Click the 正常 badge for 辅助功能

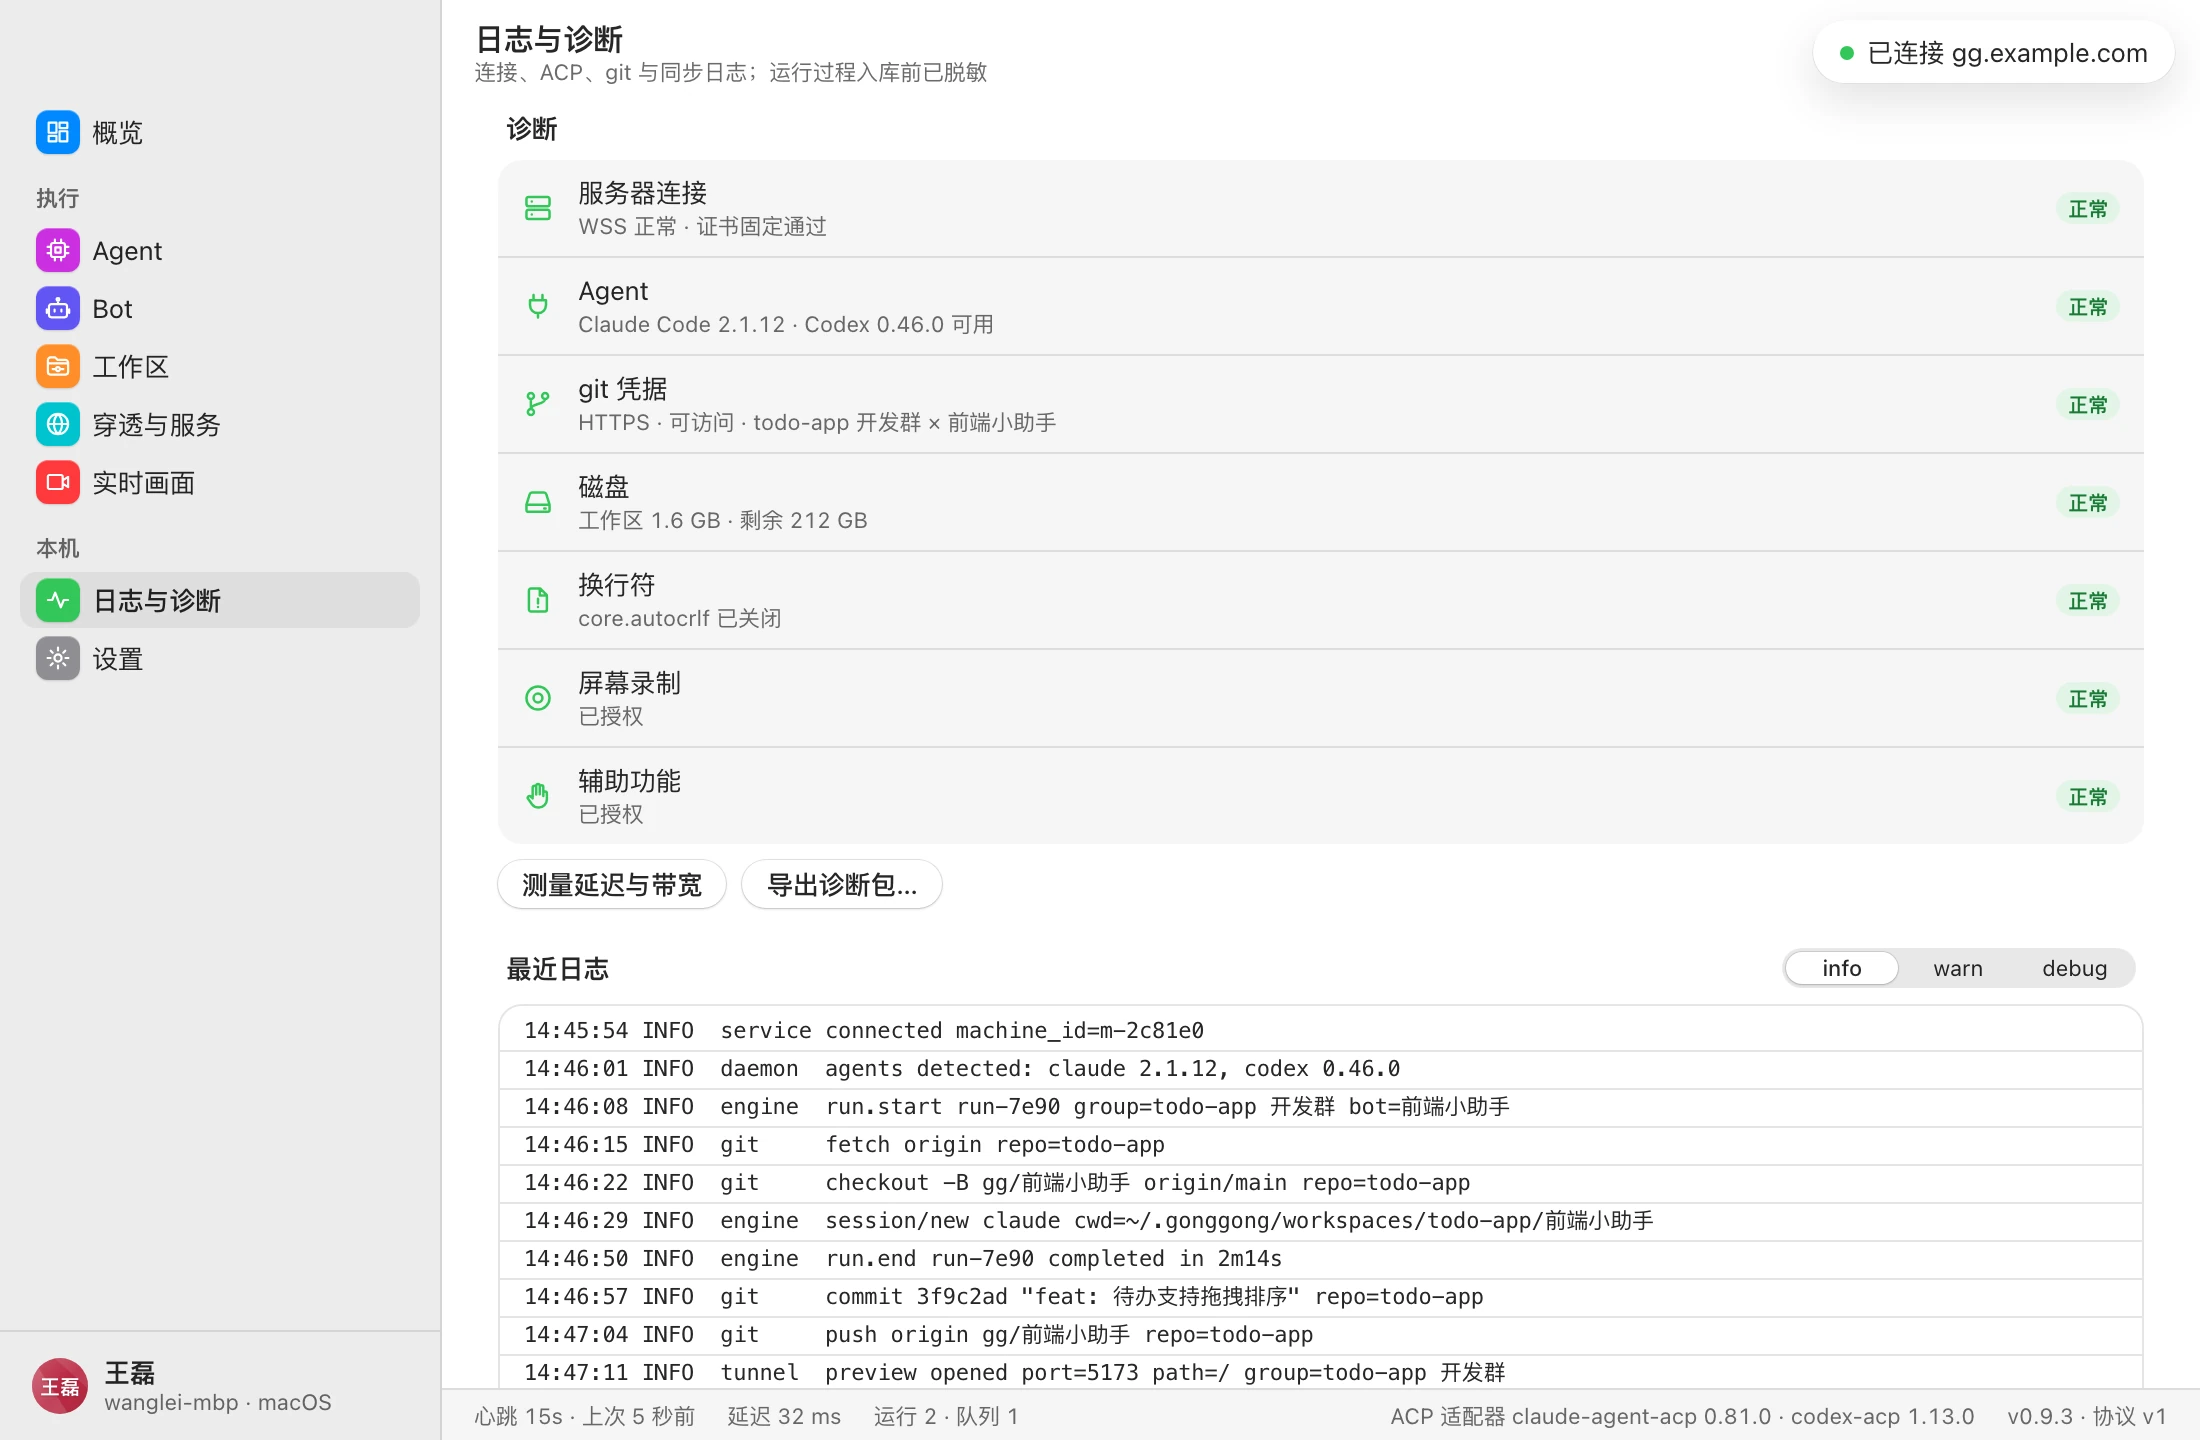[x=2087, y=796]
